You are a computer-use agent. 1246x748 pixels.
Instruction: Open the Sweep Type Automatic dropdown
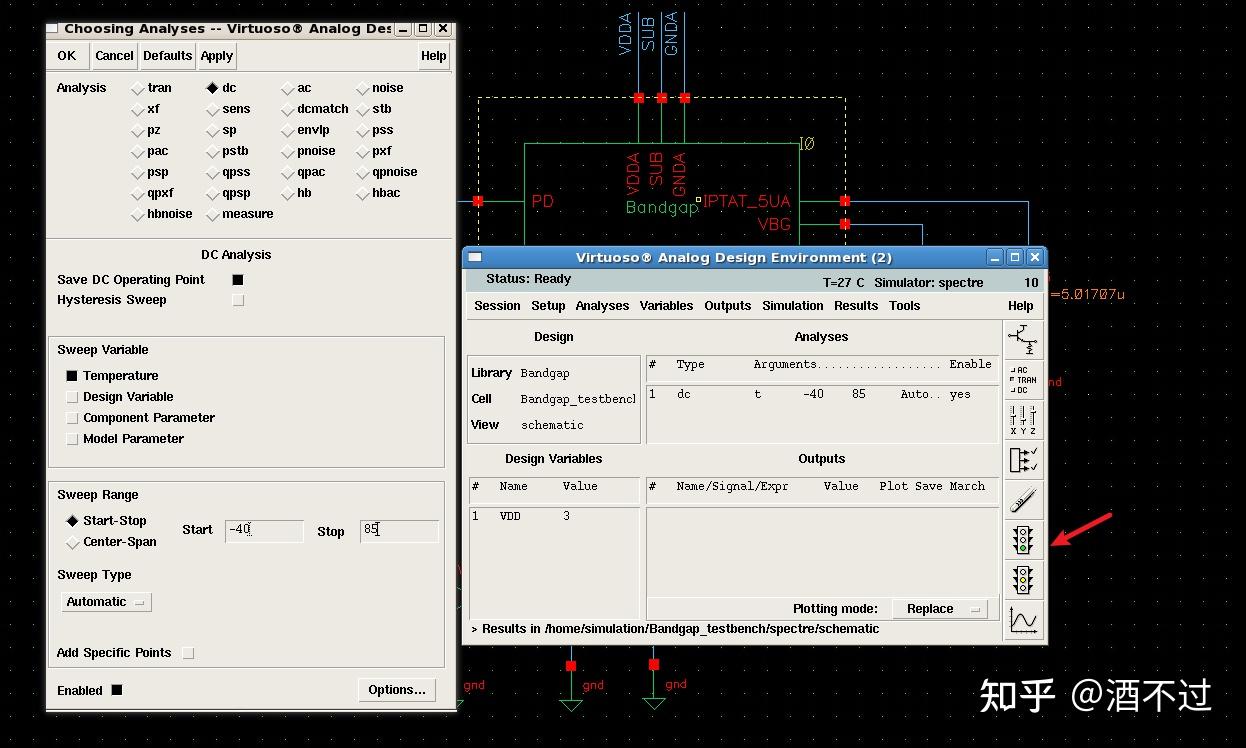coord(105,602)
